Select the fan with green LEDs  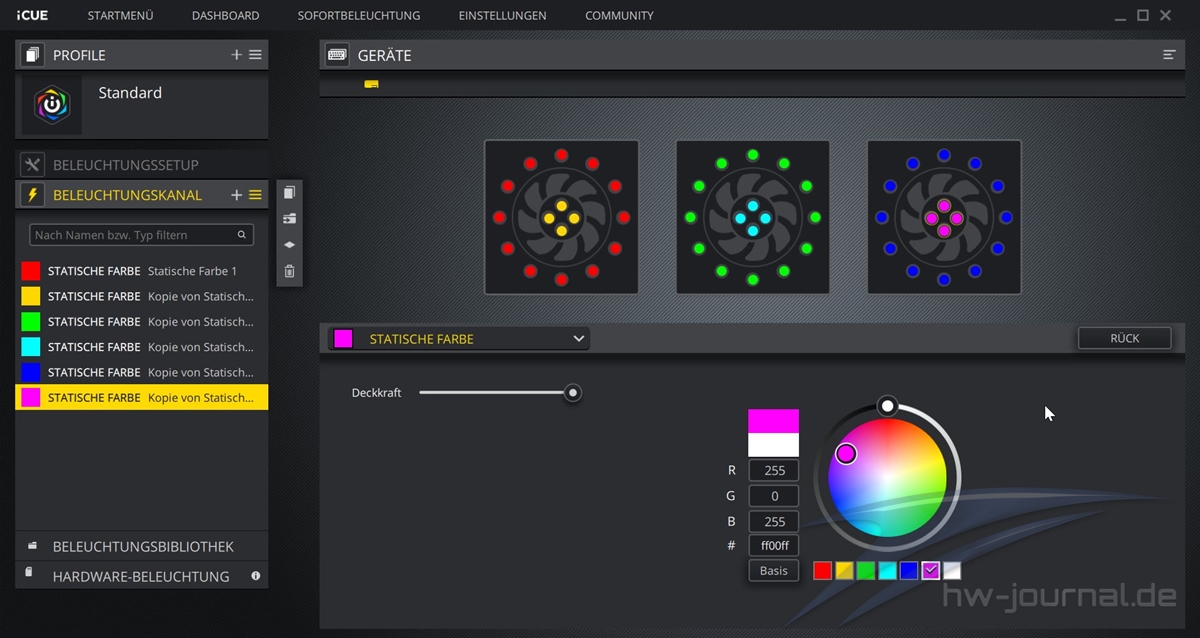pos(753,217)
